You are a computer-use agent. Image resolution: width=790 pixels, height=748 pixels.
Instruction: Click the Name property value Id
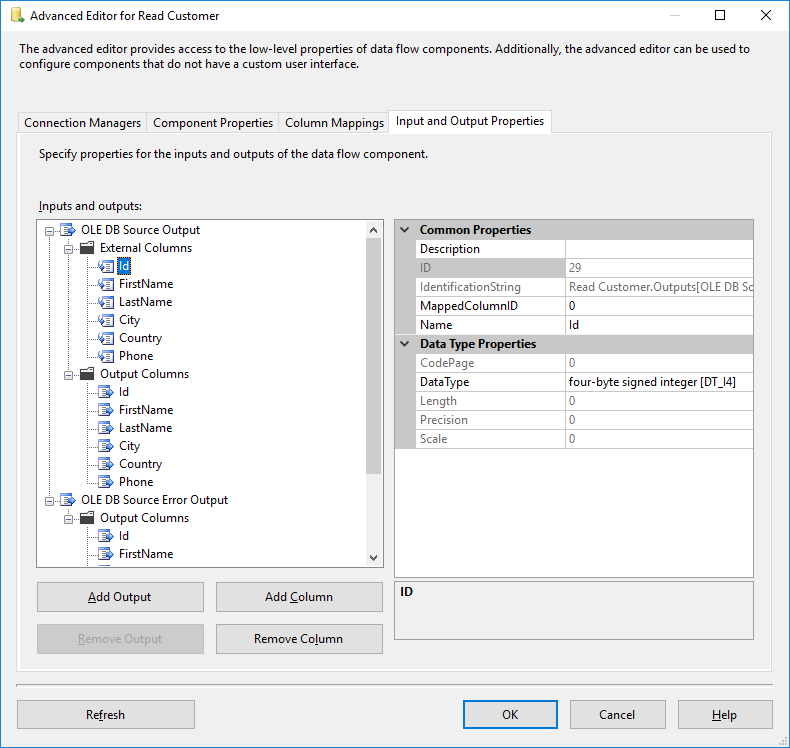(x=659, y=325)
